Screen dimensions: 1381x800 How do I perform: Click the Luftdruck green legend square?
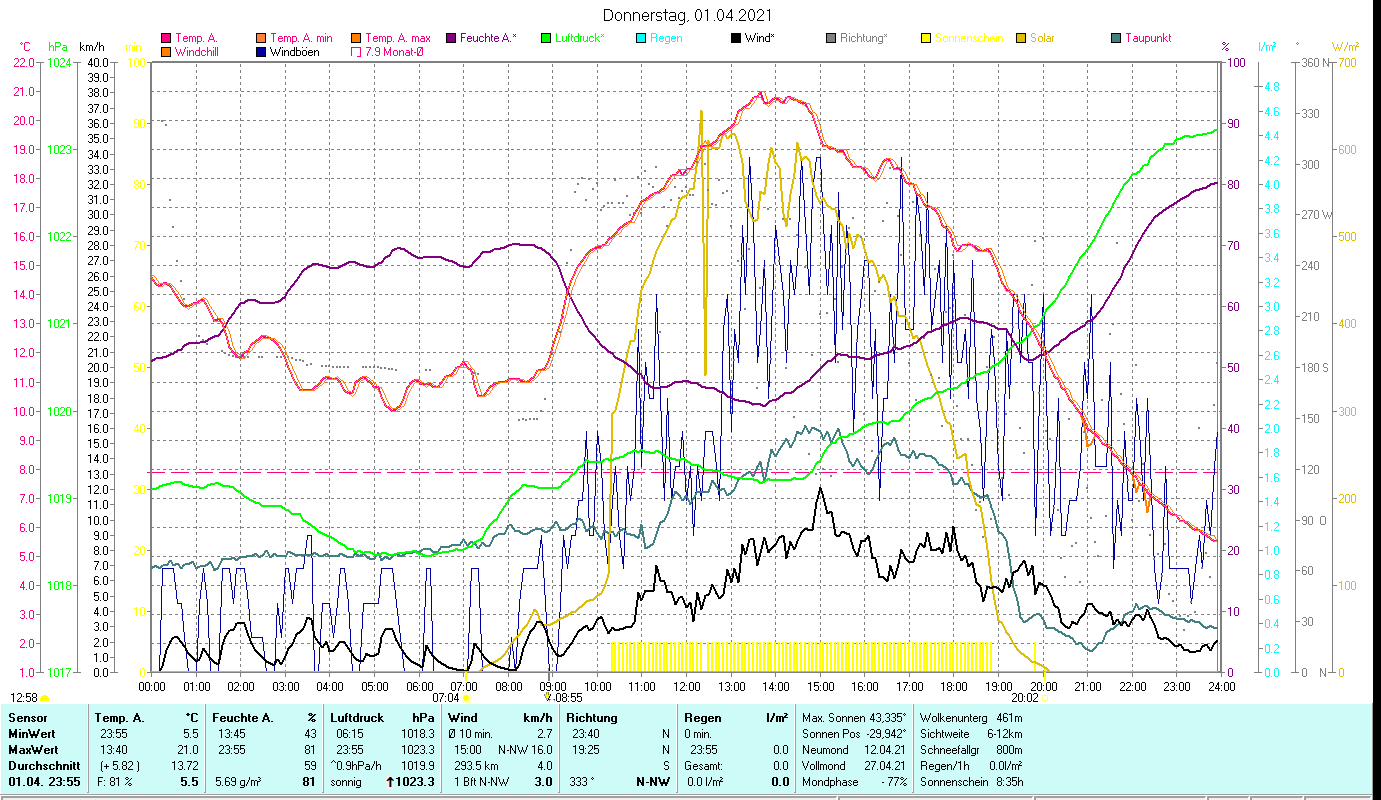pos(545,39)
